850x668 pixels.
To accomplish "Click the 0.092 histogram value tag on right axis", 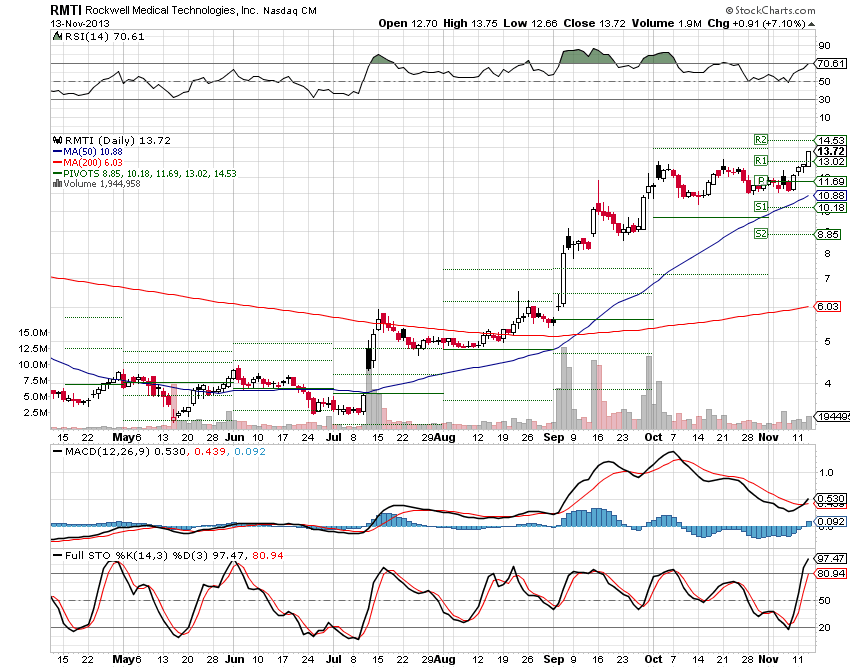I will (x=830, y=521).
